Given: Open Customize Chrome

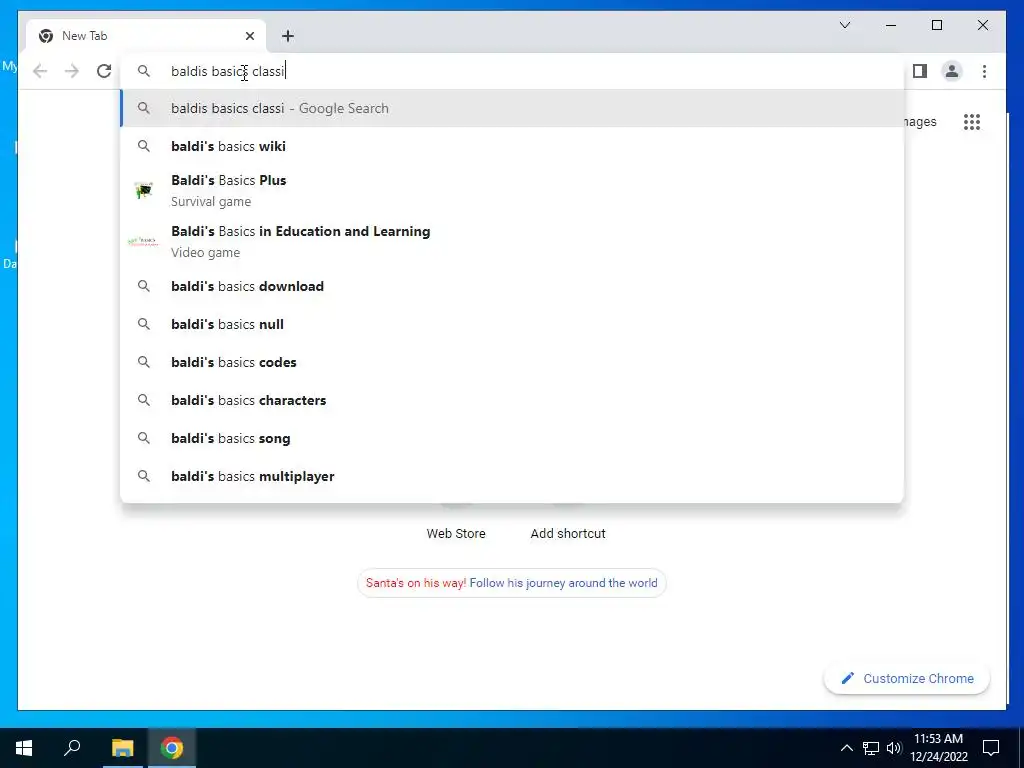Looking at the screenshot, I should tap(907, 679).
